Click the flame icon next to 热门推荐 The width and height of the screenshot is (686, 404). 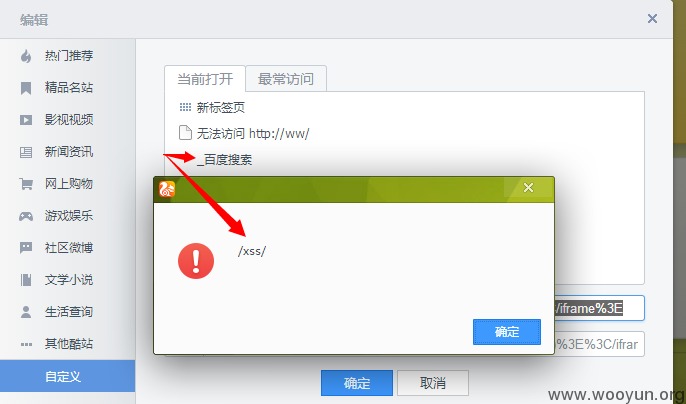click(26, 56)
